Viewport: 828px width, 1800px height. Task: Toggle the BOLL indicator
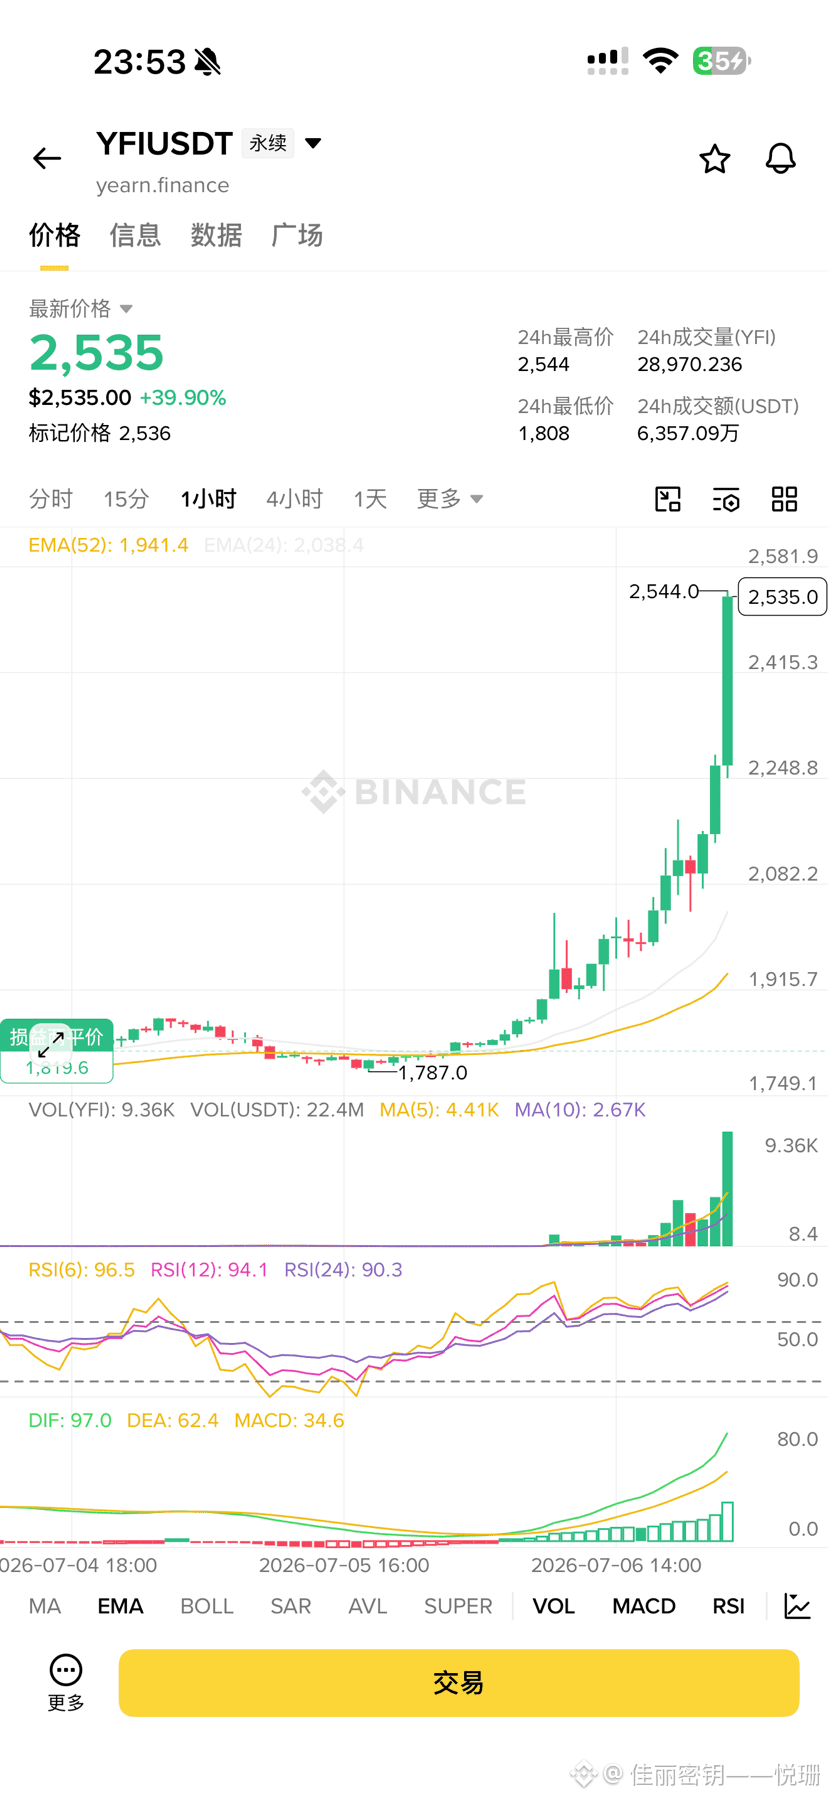click(x=206, y=1606)
